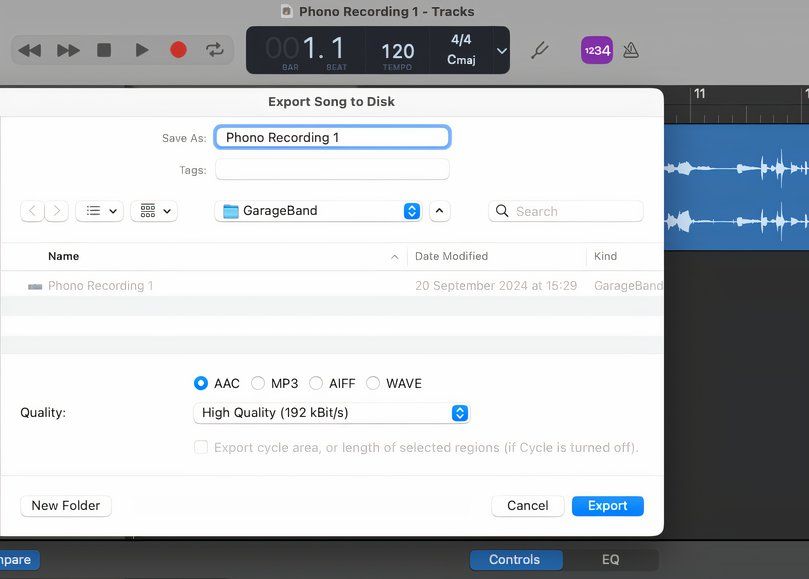Create a New Folder in the save dialog
809x579 pixels.
pyautogui.click(x=65, y=505)
